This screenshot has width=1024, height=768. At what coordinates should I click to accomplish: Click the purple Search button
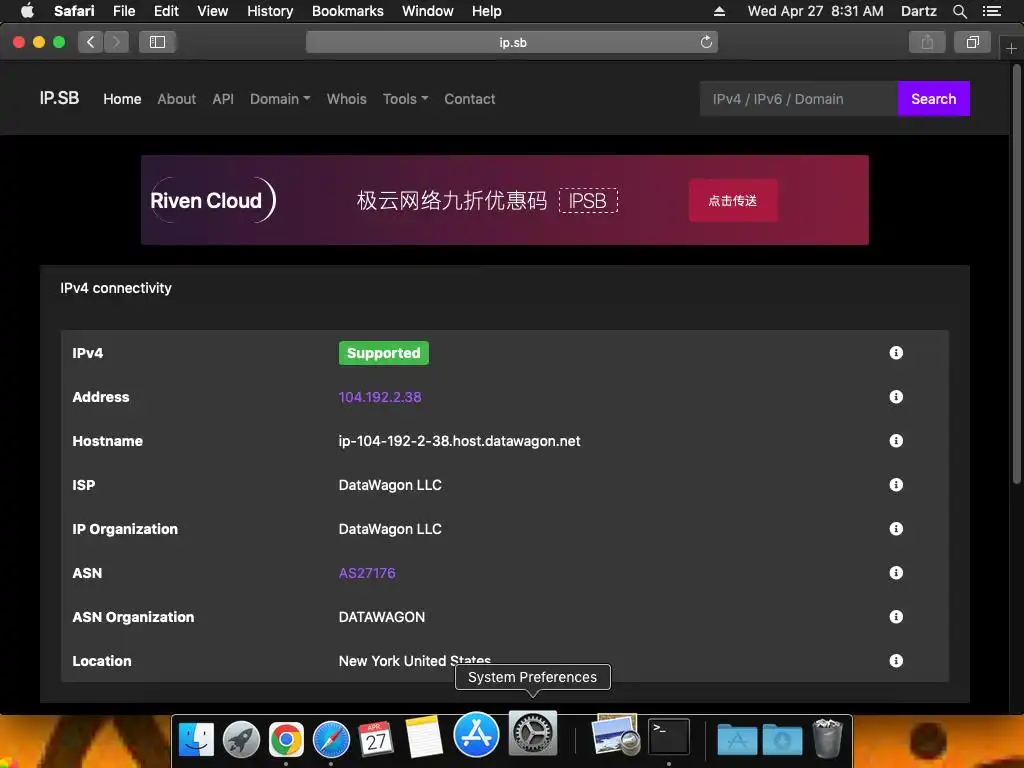pyautogui.click(x=933, y=99)
